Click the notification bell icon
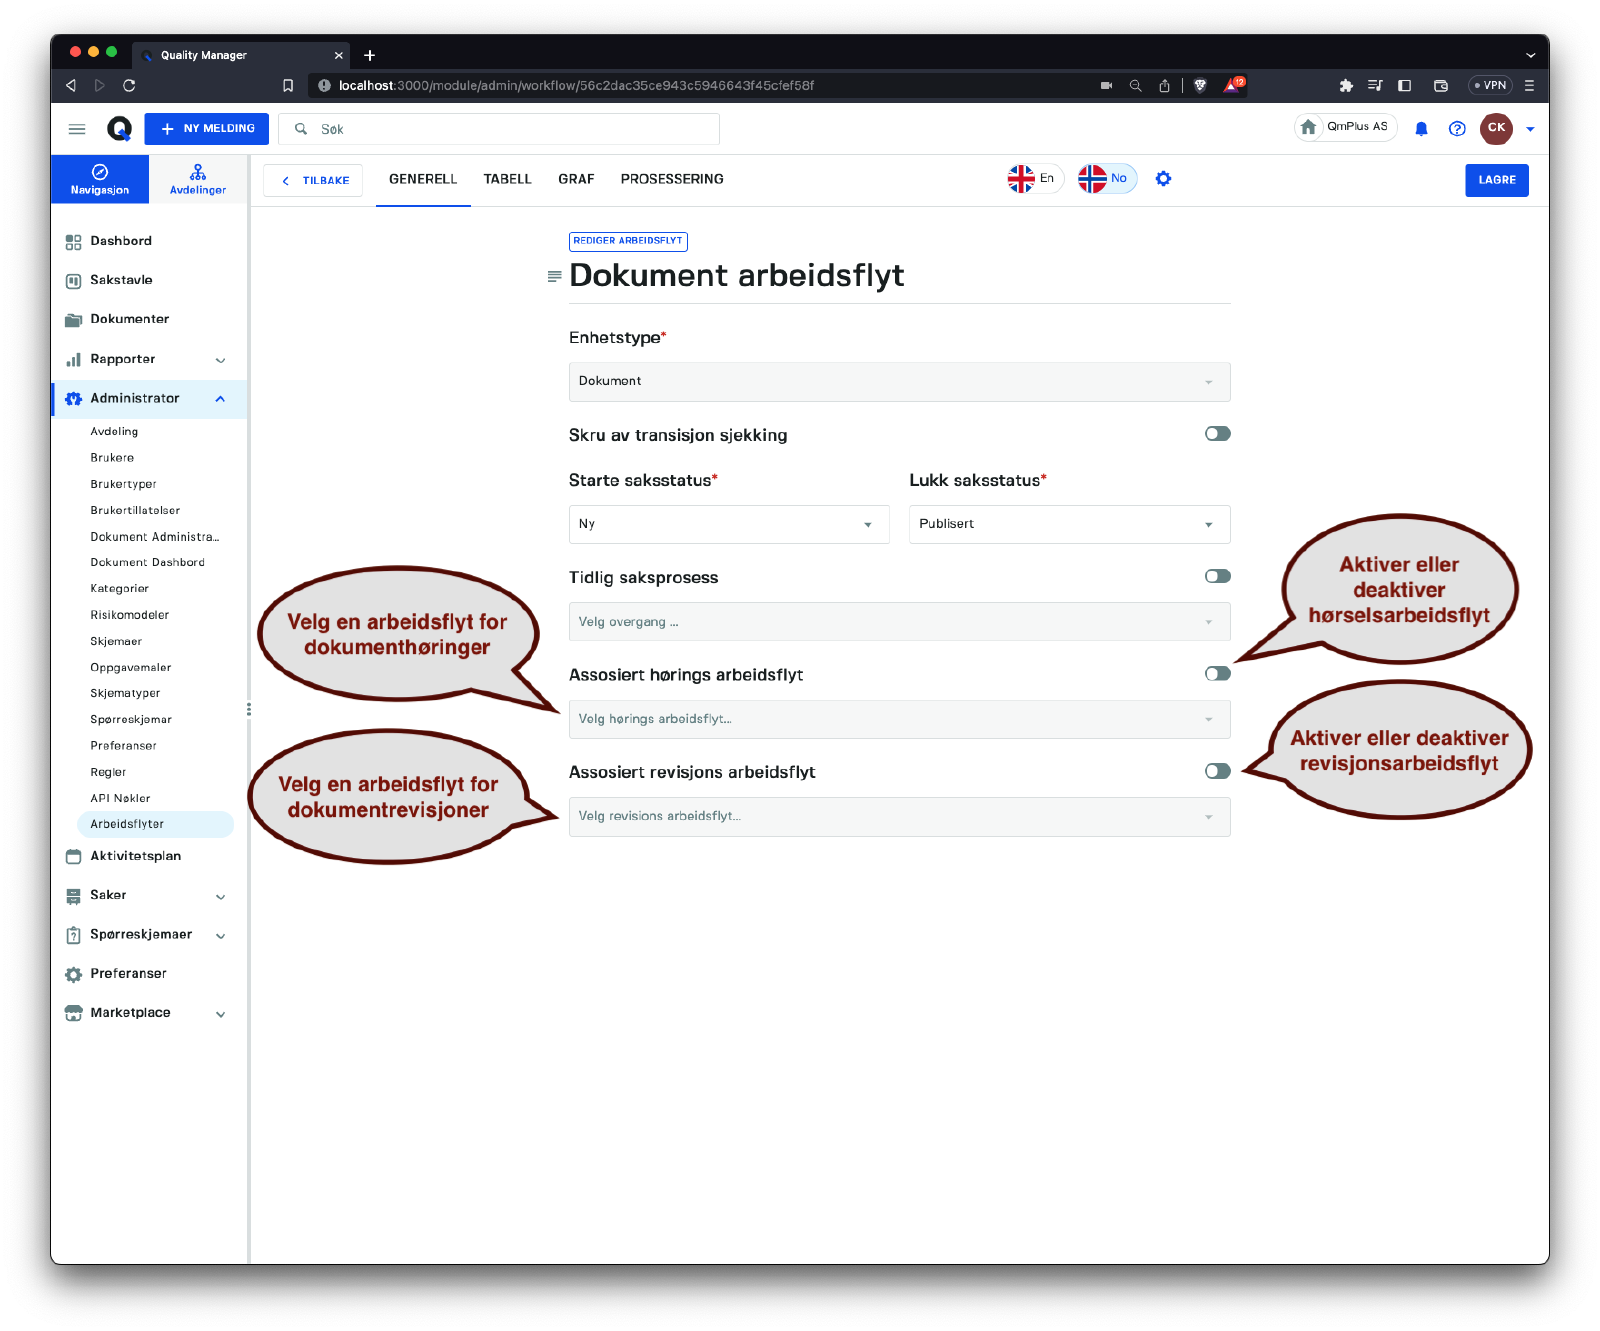This screenshot has height=1331, width=1600. [1421, 129]
